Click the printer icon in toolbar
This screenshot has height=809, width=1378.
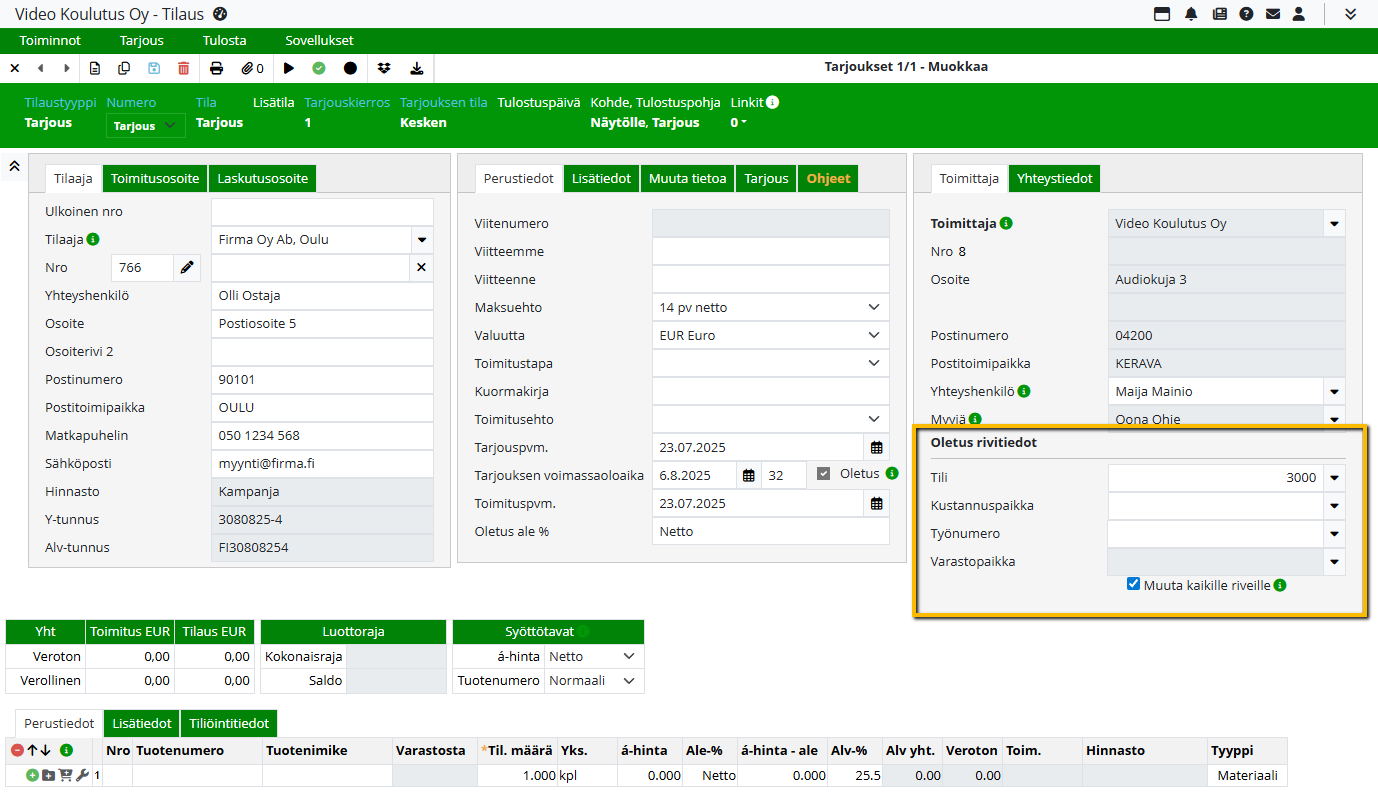[x=216, y=68]
